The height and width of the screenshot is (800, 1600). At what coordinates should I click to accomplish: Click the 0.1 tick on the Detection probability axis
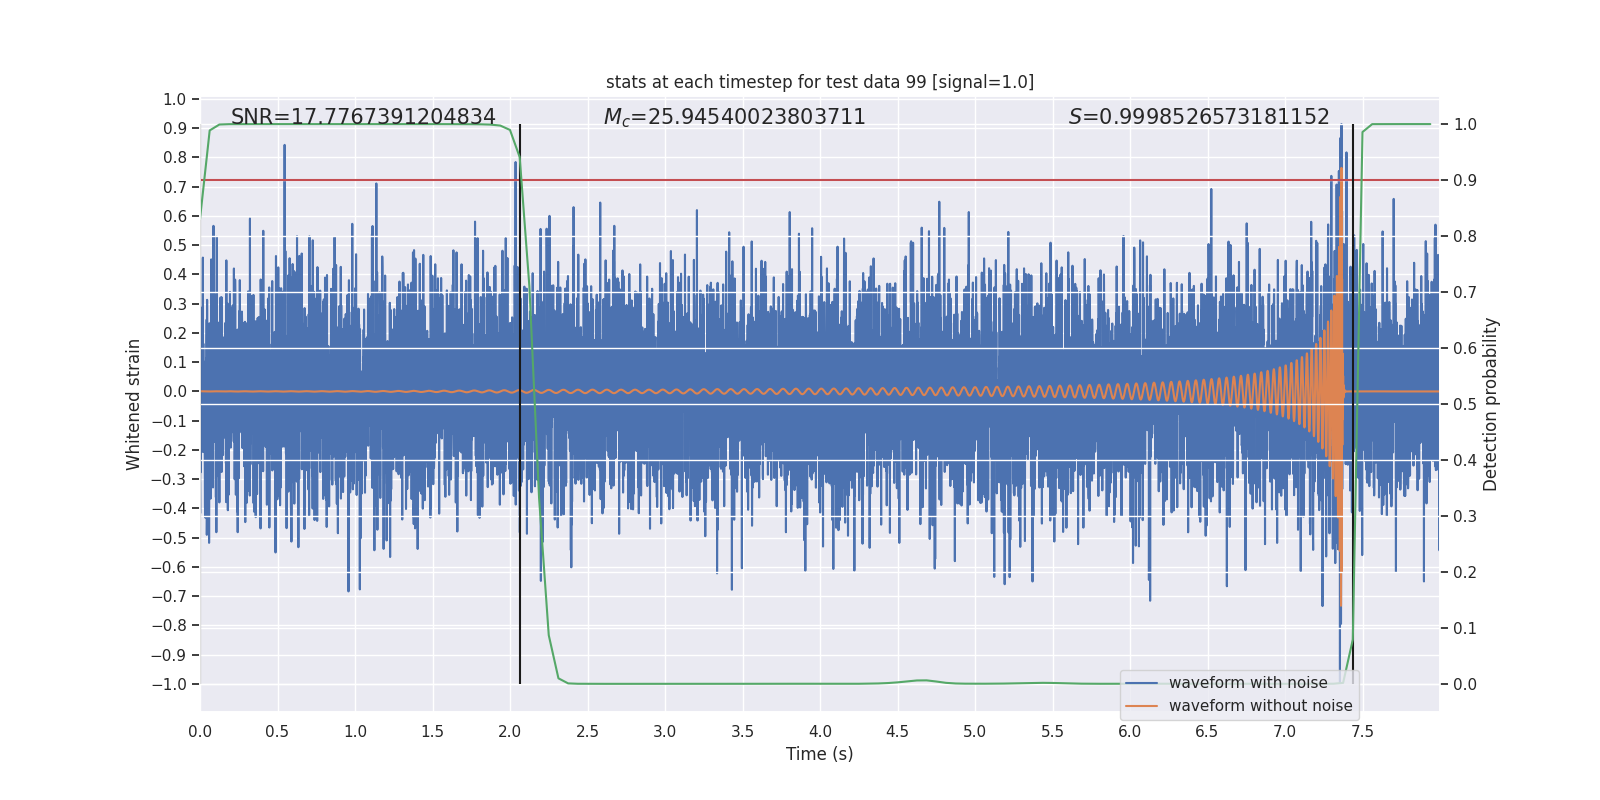pos(1465,629)
